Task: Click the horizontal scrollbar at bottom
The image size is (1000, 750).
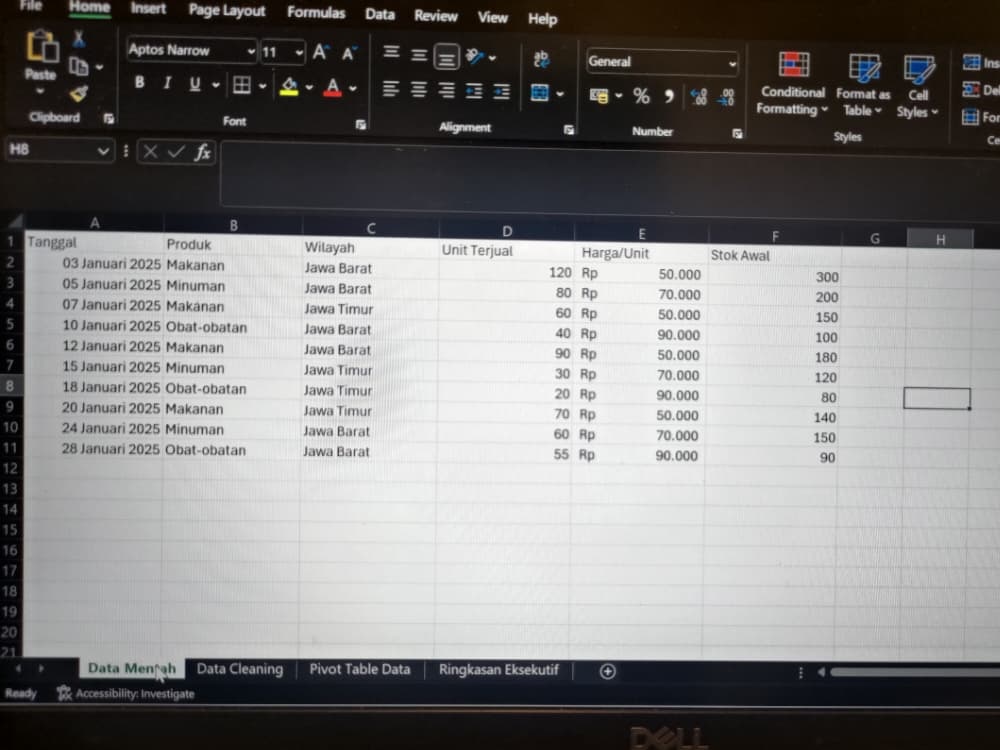Action: click(x=915, y=672)
